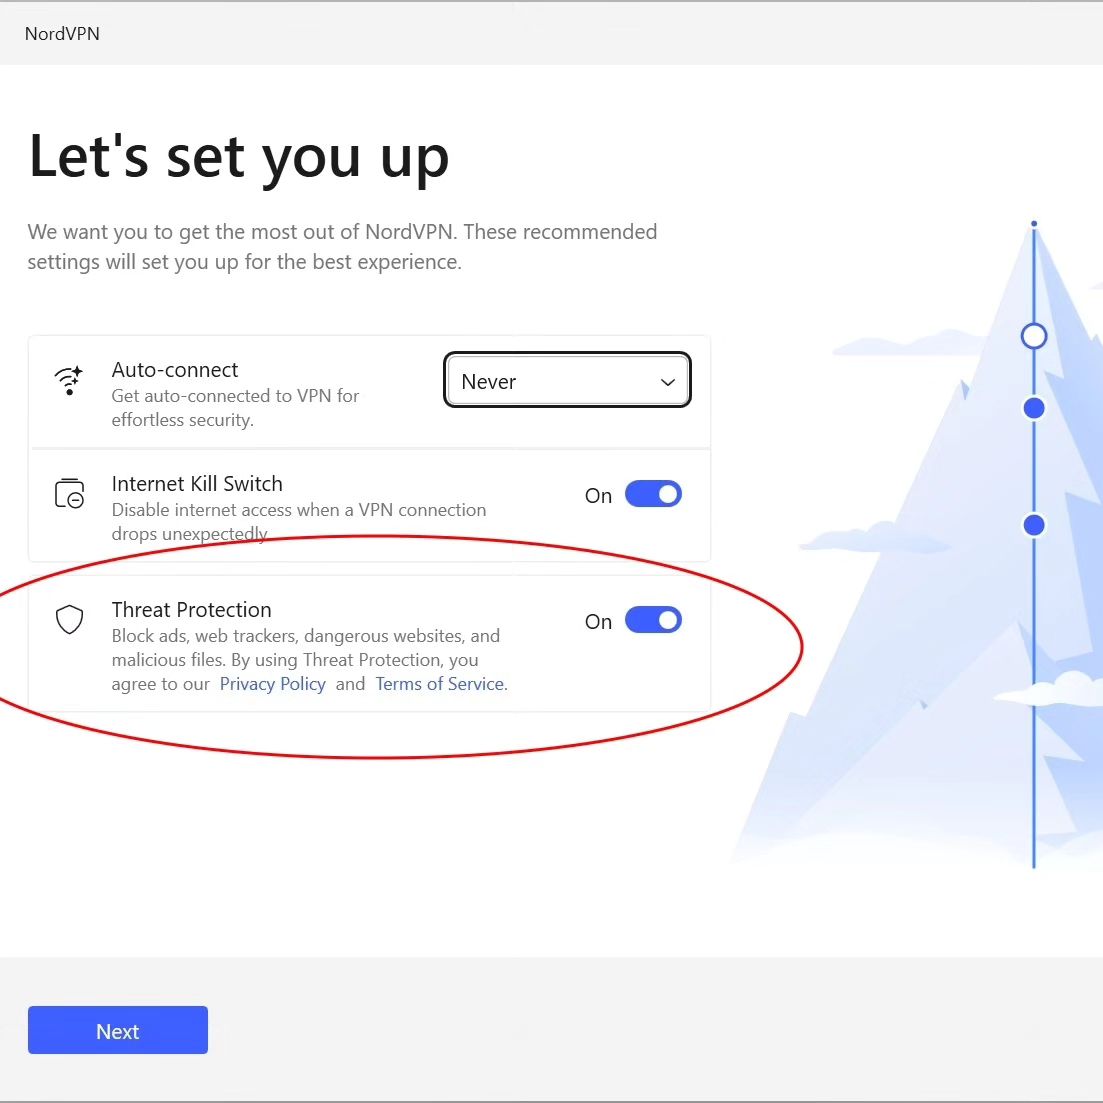The image size is (1103, 1103).
Task: Click the "We want you to get the most" intro text
Action: (342, 247)
